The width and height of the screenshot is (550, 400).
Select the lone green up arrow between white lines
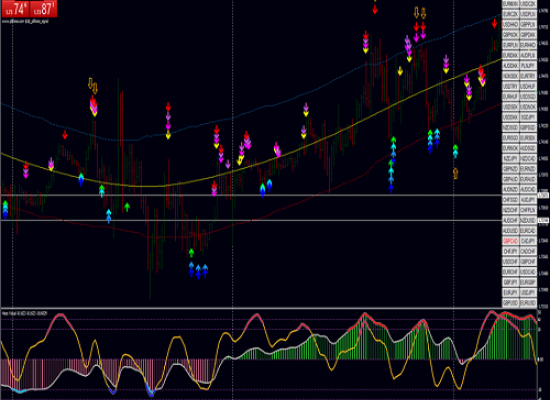click(127, 207)
